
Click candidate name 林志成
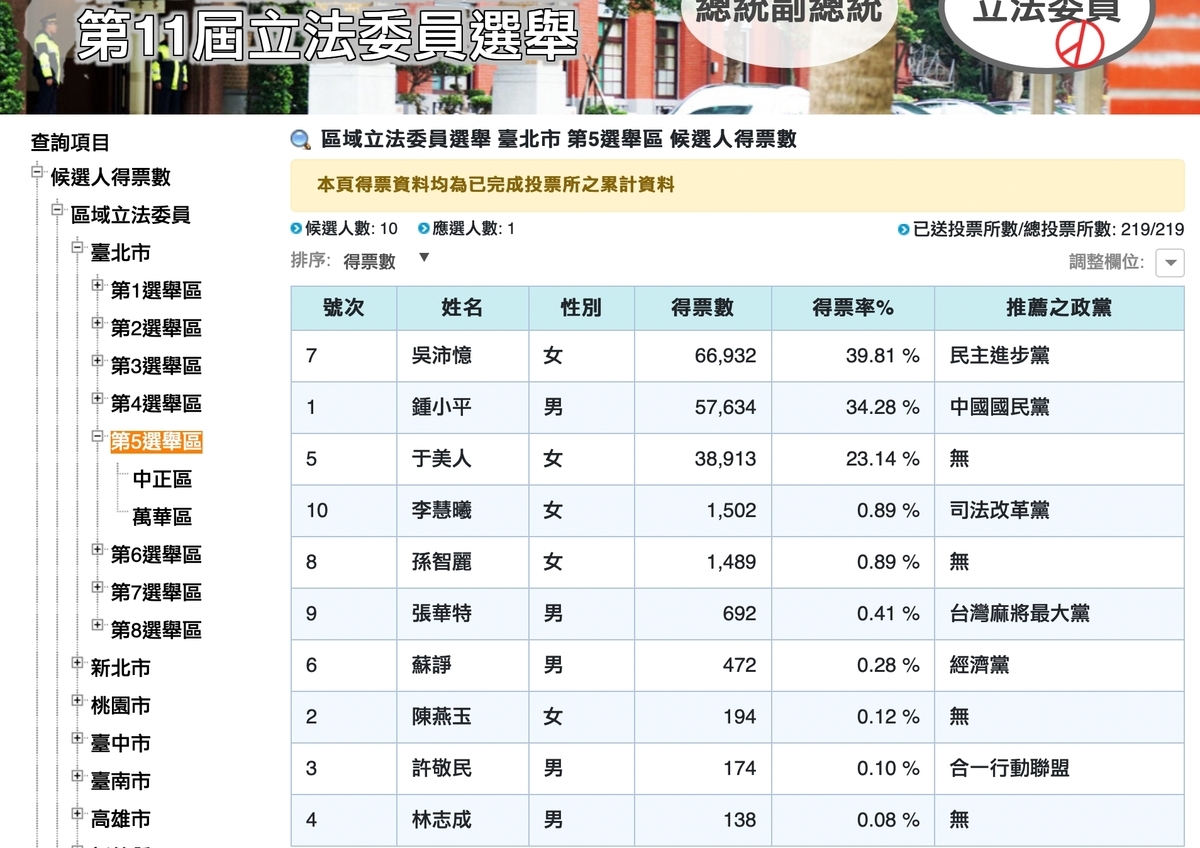click(x=441, y=820)
